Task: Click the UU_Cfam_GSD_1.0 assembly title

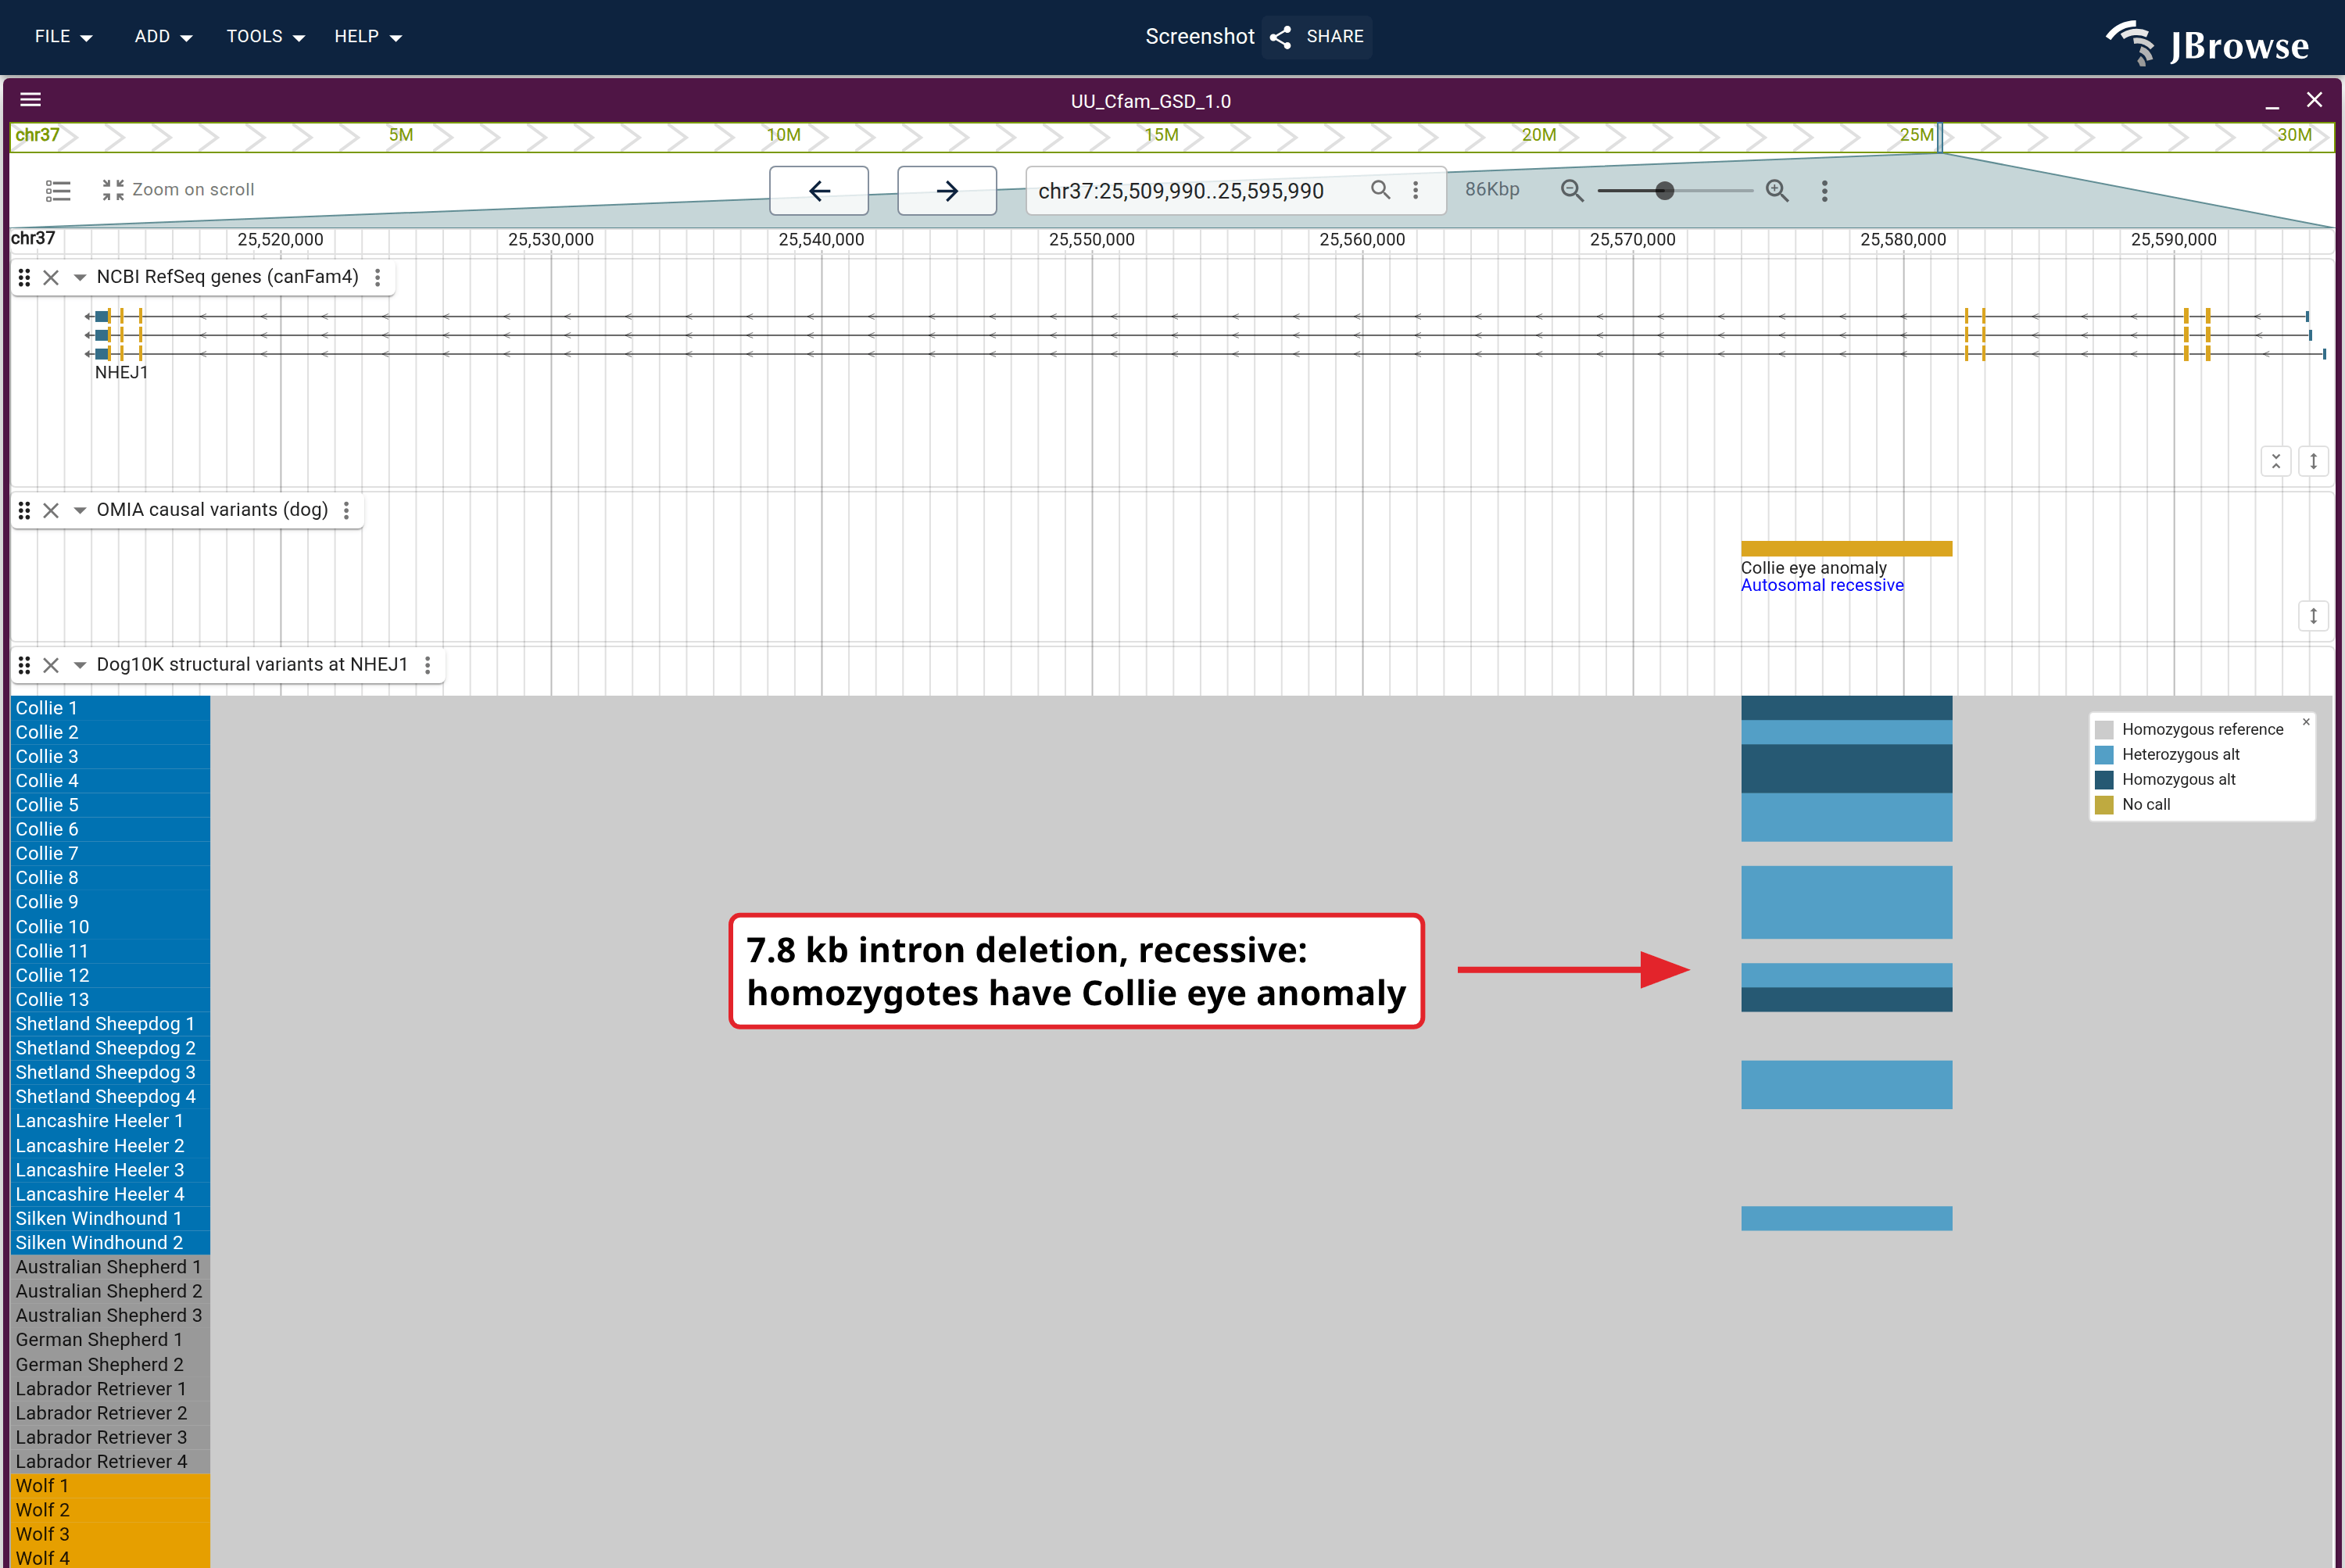Action: click(1151, 101)
